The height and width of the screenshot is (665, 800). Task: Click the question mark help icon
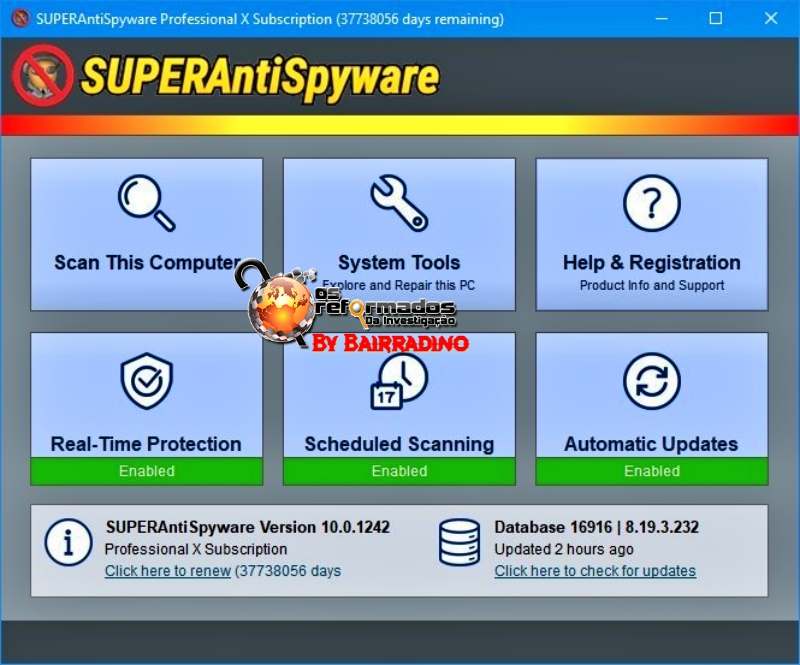652,203
